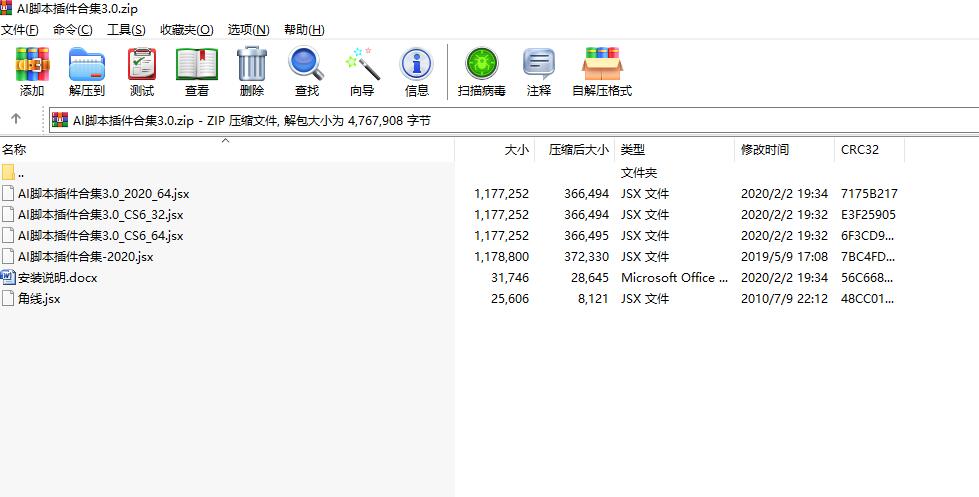Run the Test (测试) archive tool
The width and height of the screenshot is (979, 497).
(142, 64)
